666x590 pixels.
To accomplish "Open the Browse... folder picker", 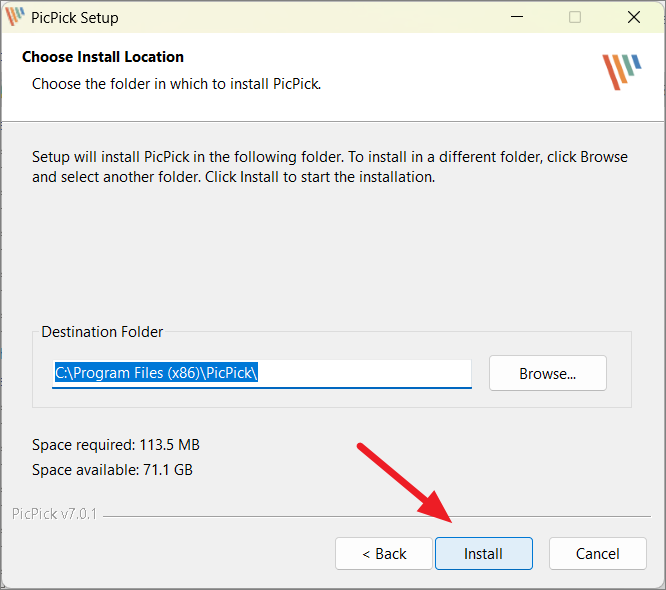I will click(547, 373).
